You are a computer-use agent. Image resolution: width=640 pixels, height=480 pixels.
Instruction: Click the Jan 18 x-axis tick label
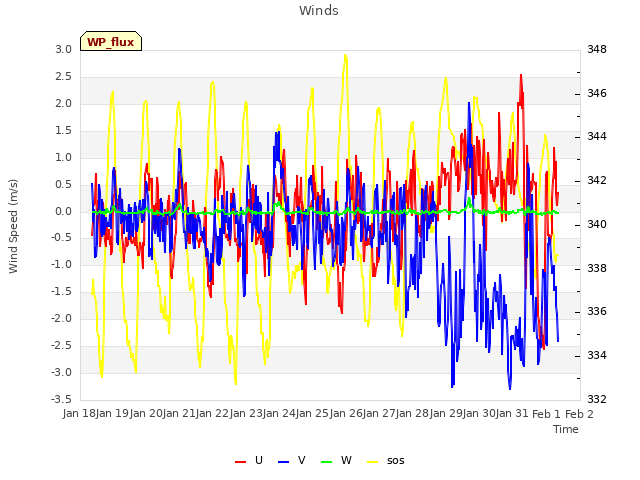tap(79, 414)
